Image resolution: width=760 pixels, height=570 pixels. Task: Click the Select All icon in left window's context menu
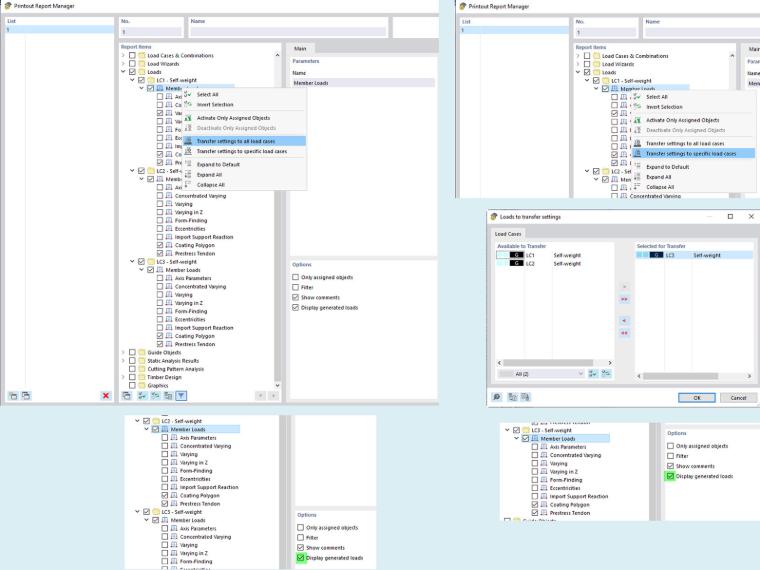click(188, 95)
